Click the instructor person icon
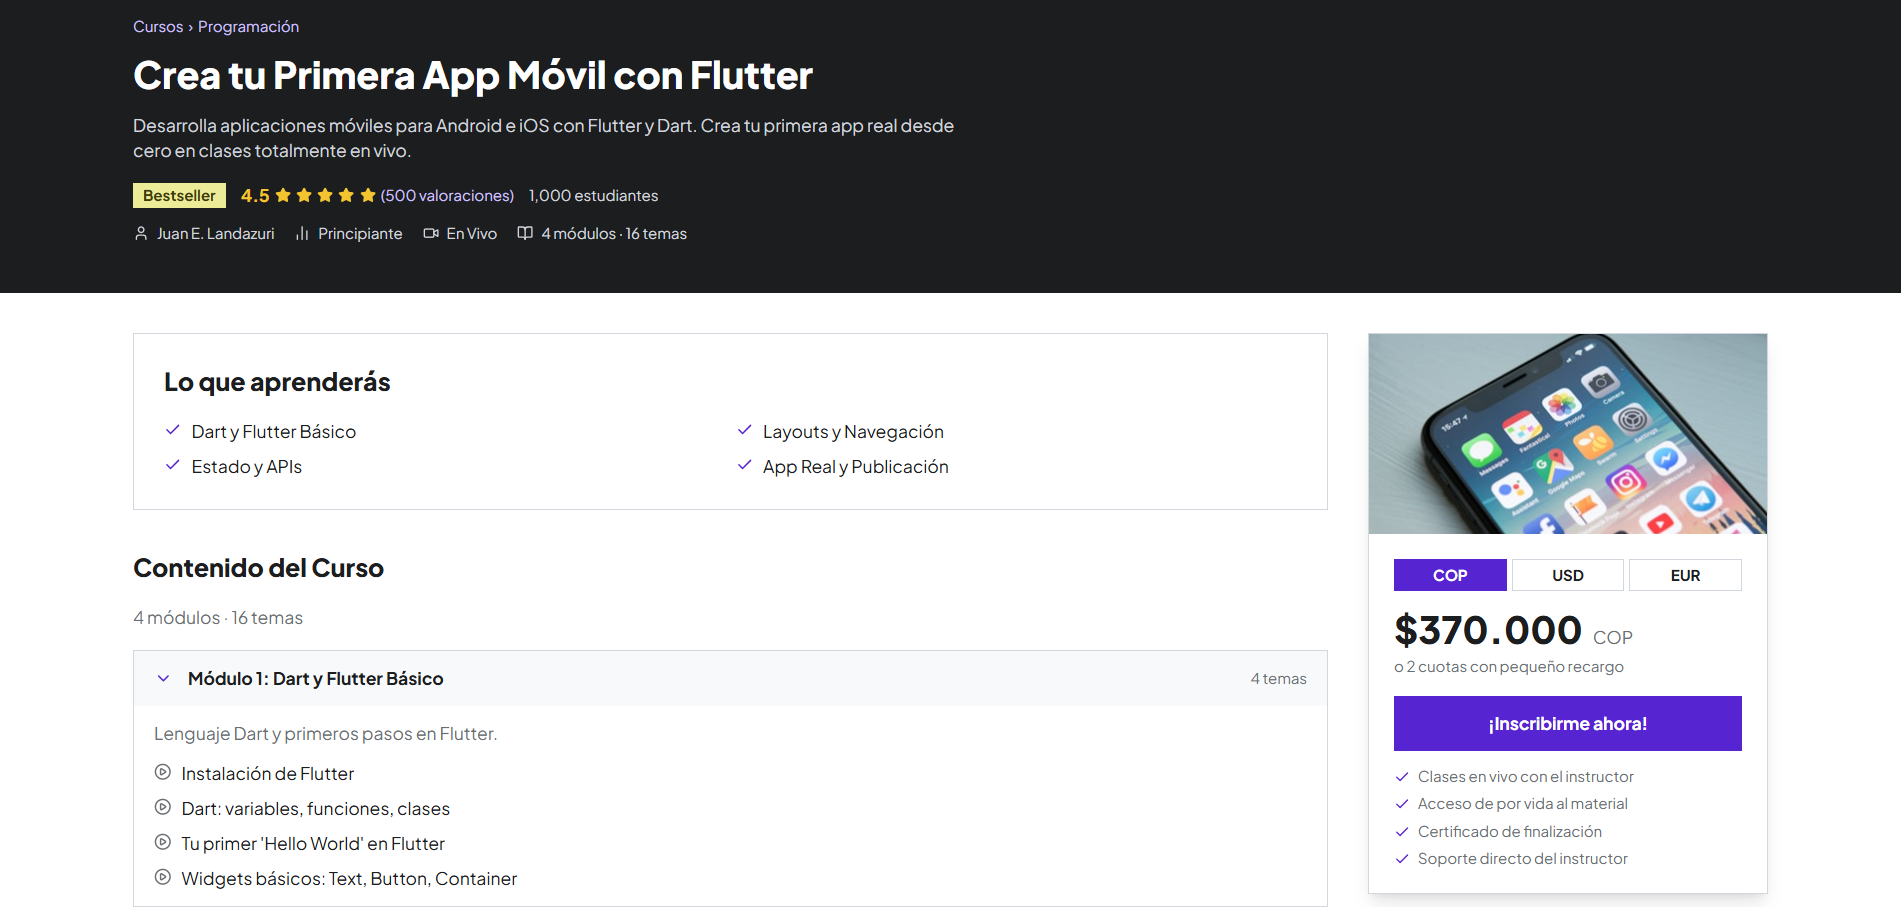Screen dimensions: 1901x907 coord(141,233)
